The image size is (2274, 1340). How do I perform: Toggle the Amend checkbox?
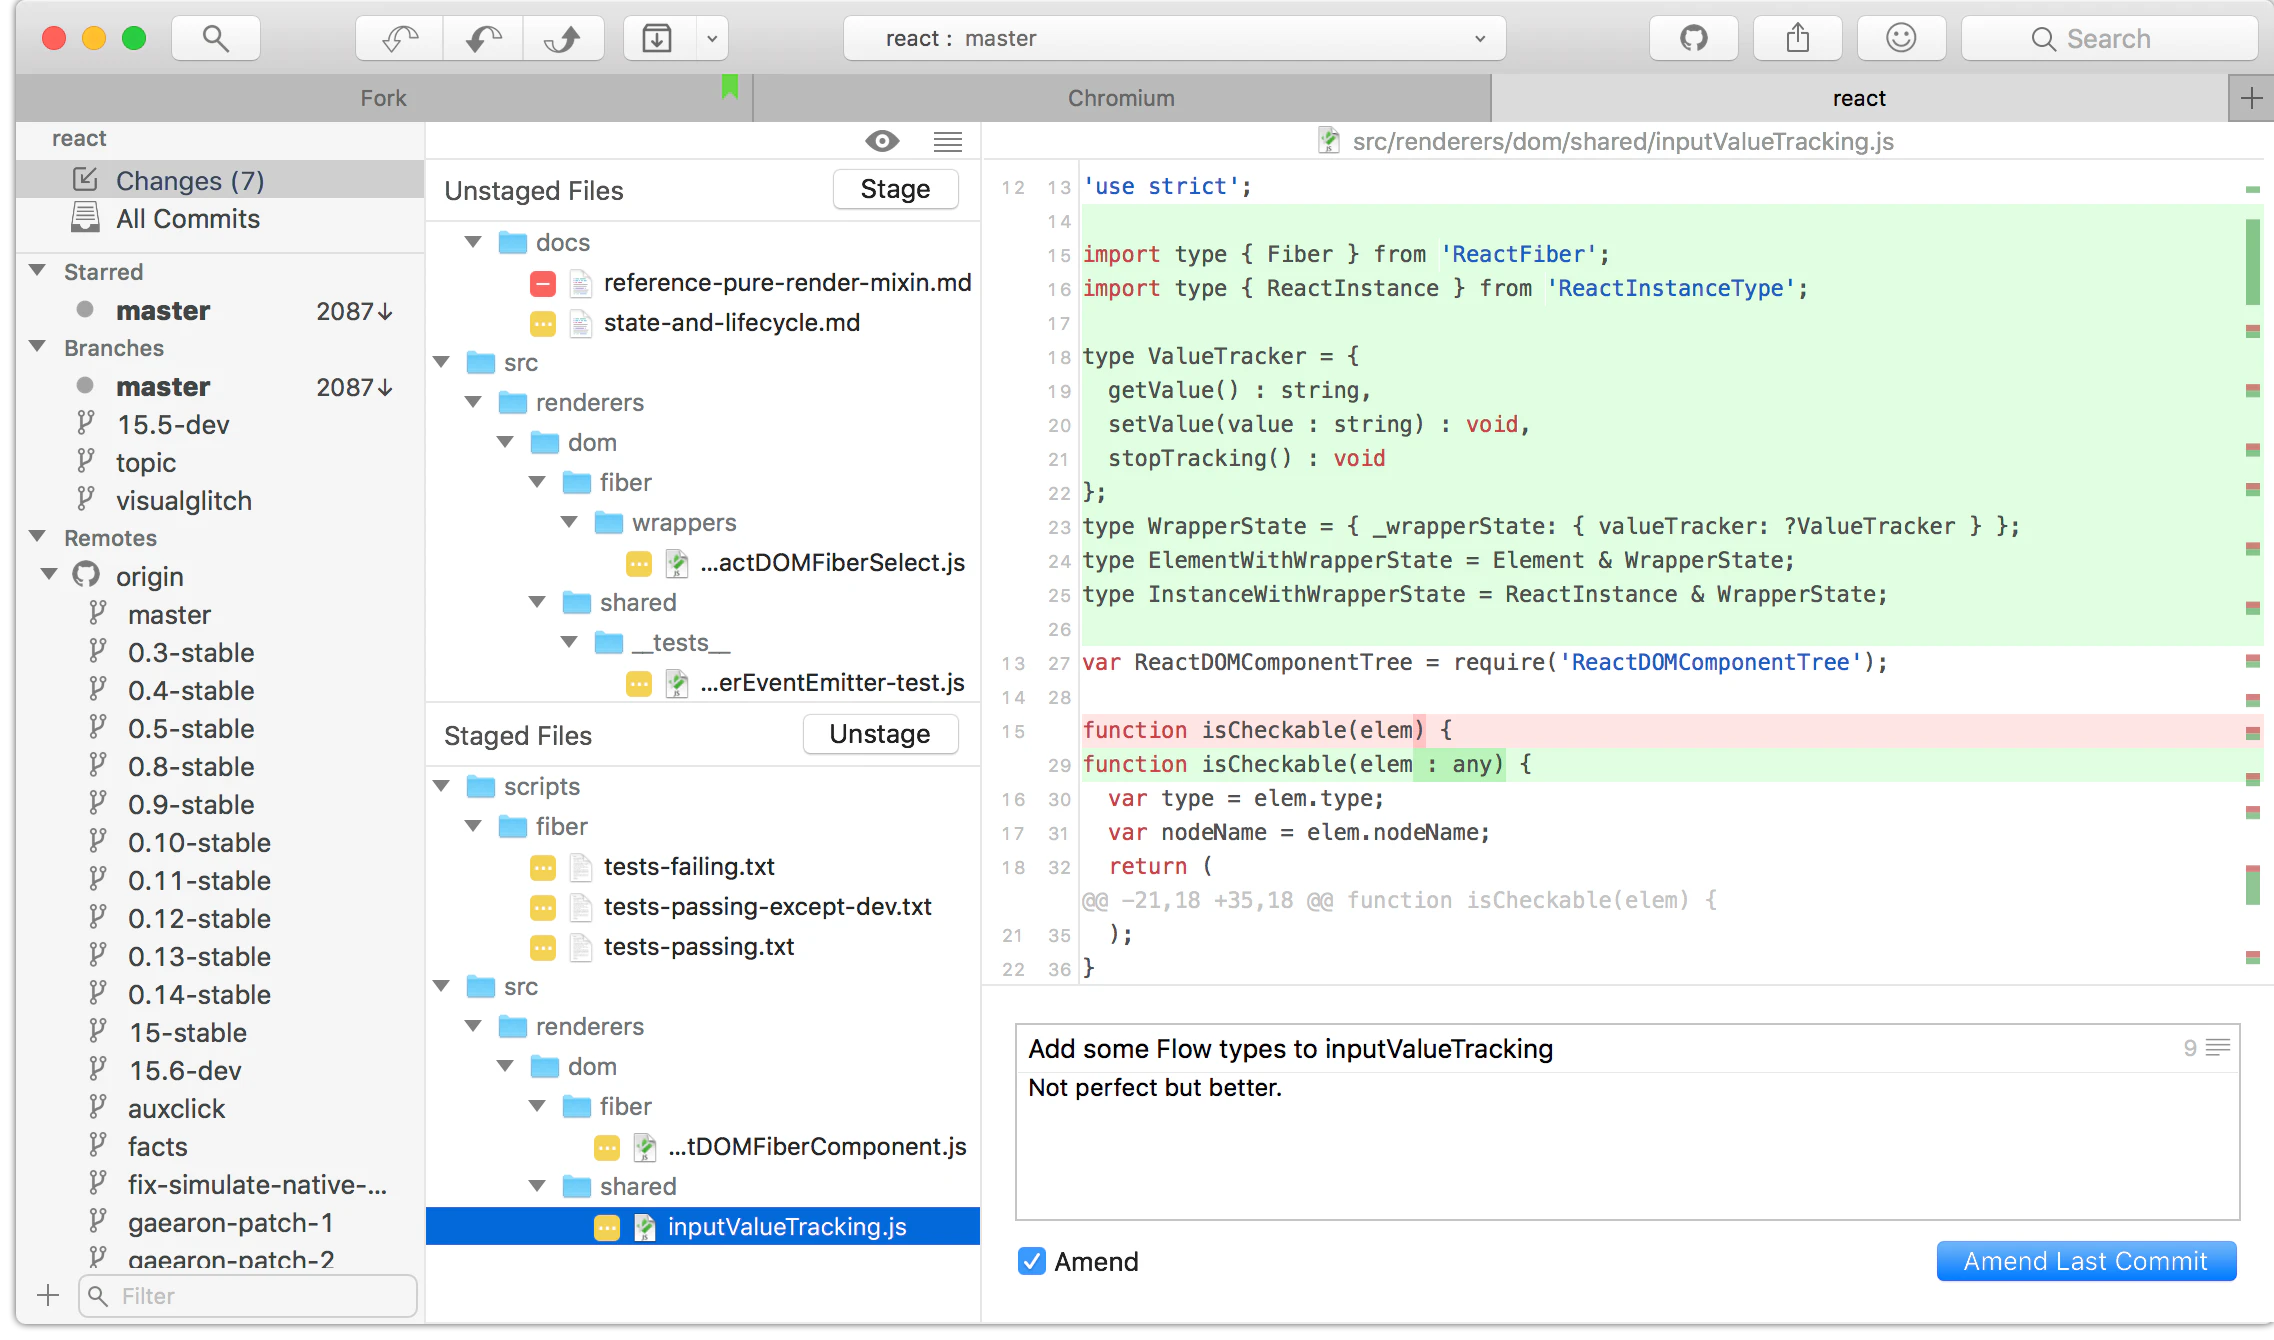[1032, 1261]
